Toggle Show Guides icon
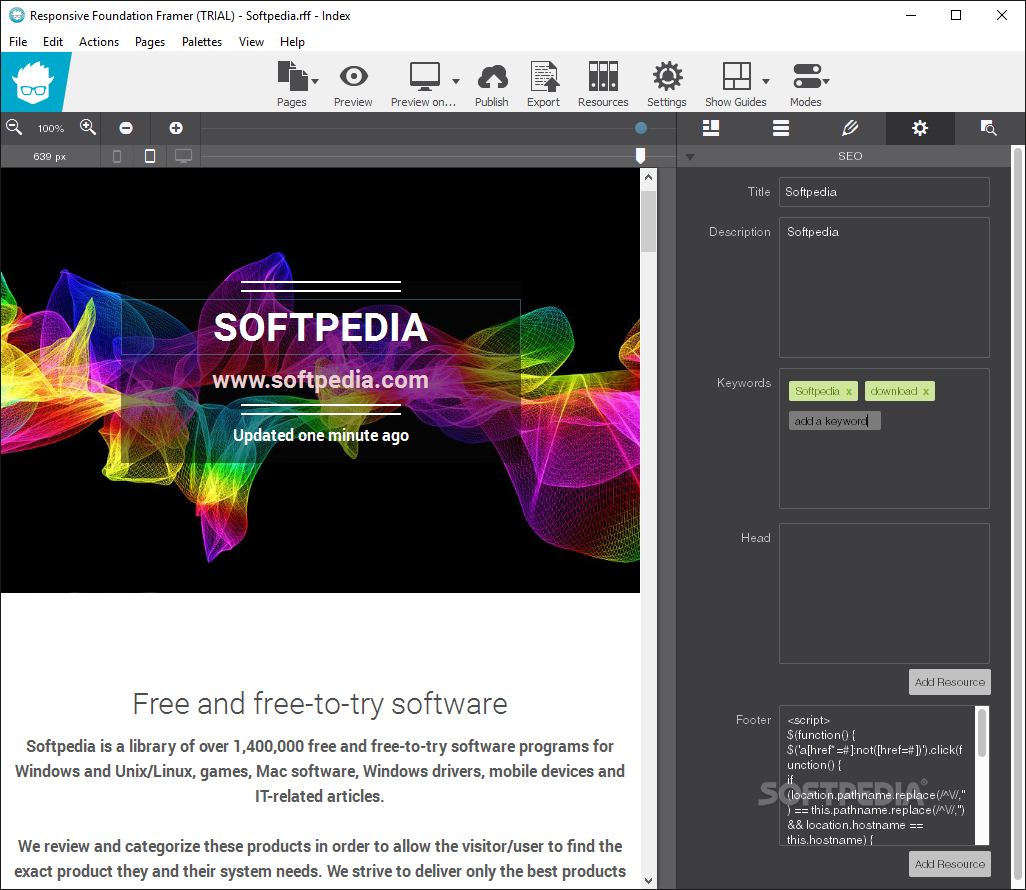The image size is (1026, 890). (736, 76)
